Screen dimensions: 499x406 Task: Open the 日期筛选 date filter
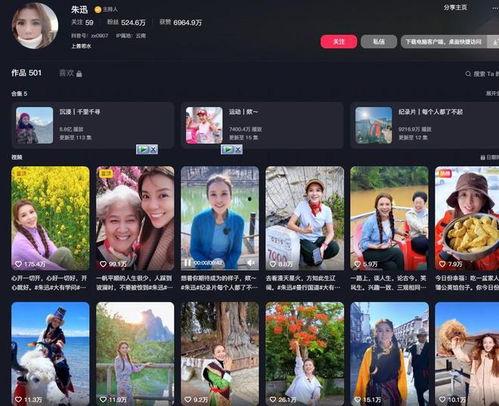(x=489, y=157)
